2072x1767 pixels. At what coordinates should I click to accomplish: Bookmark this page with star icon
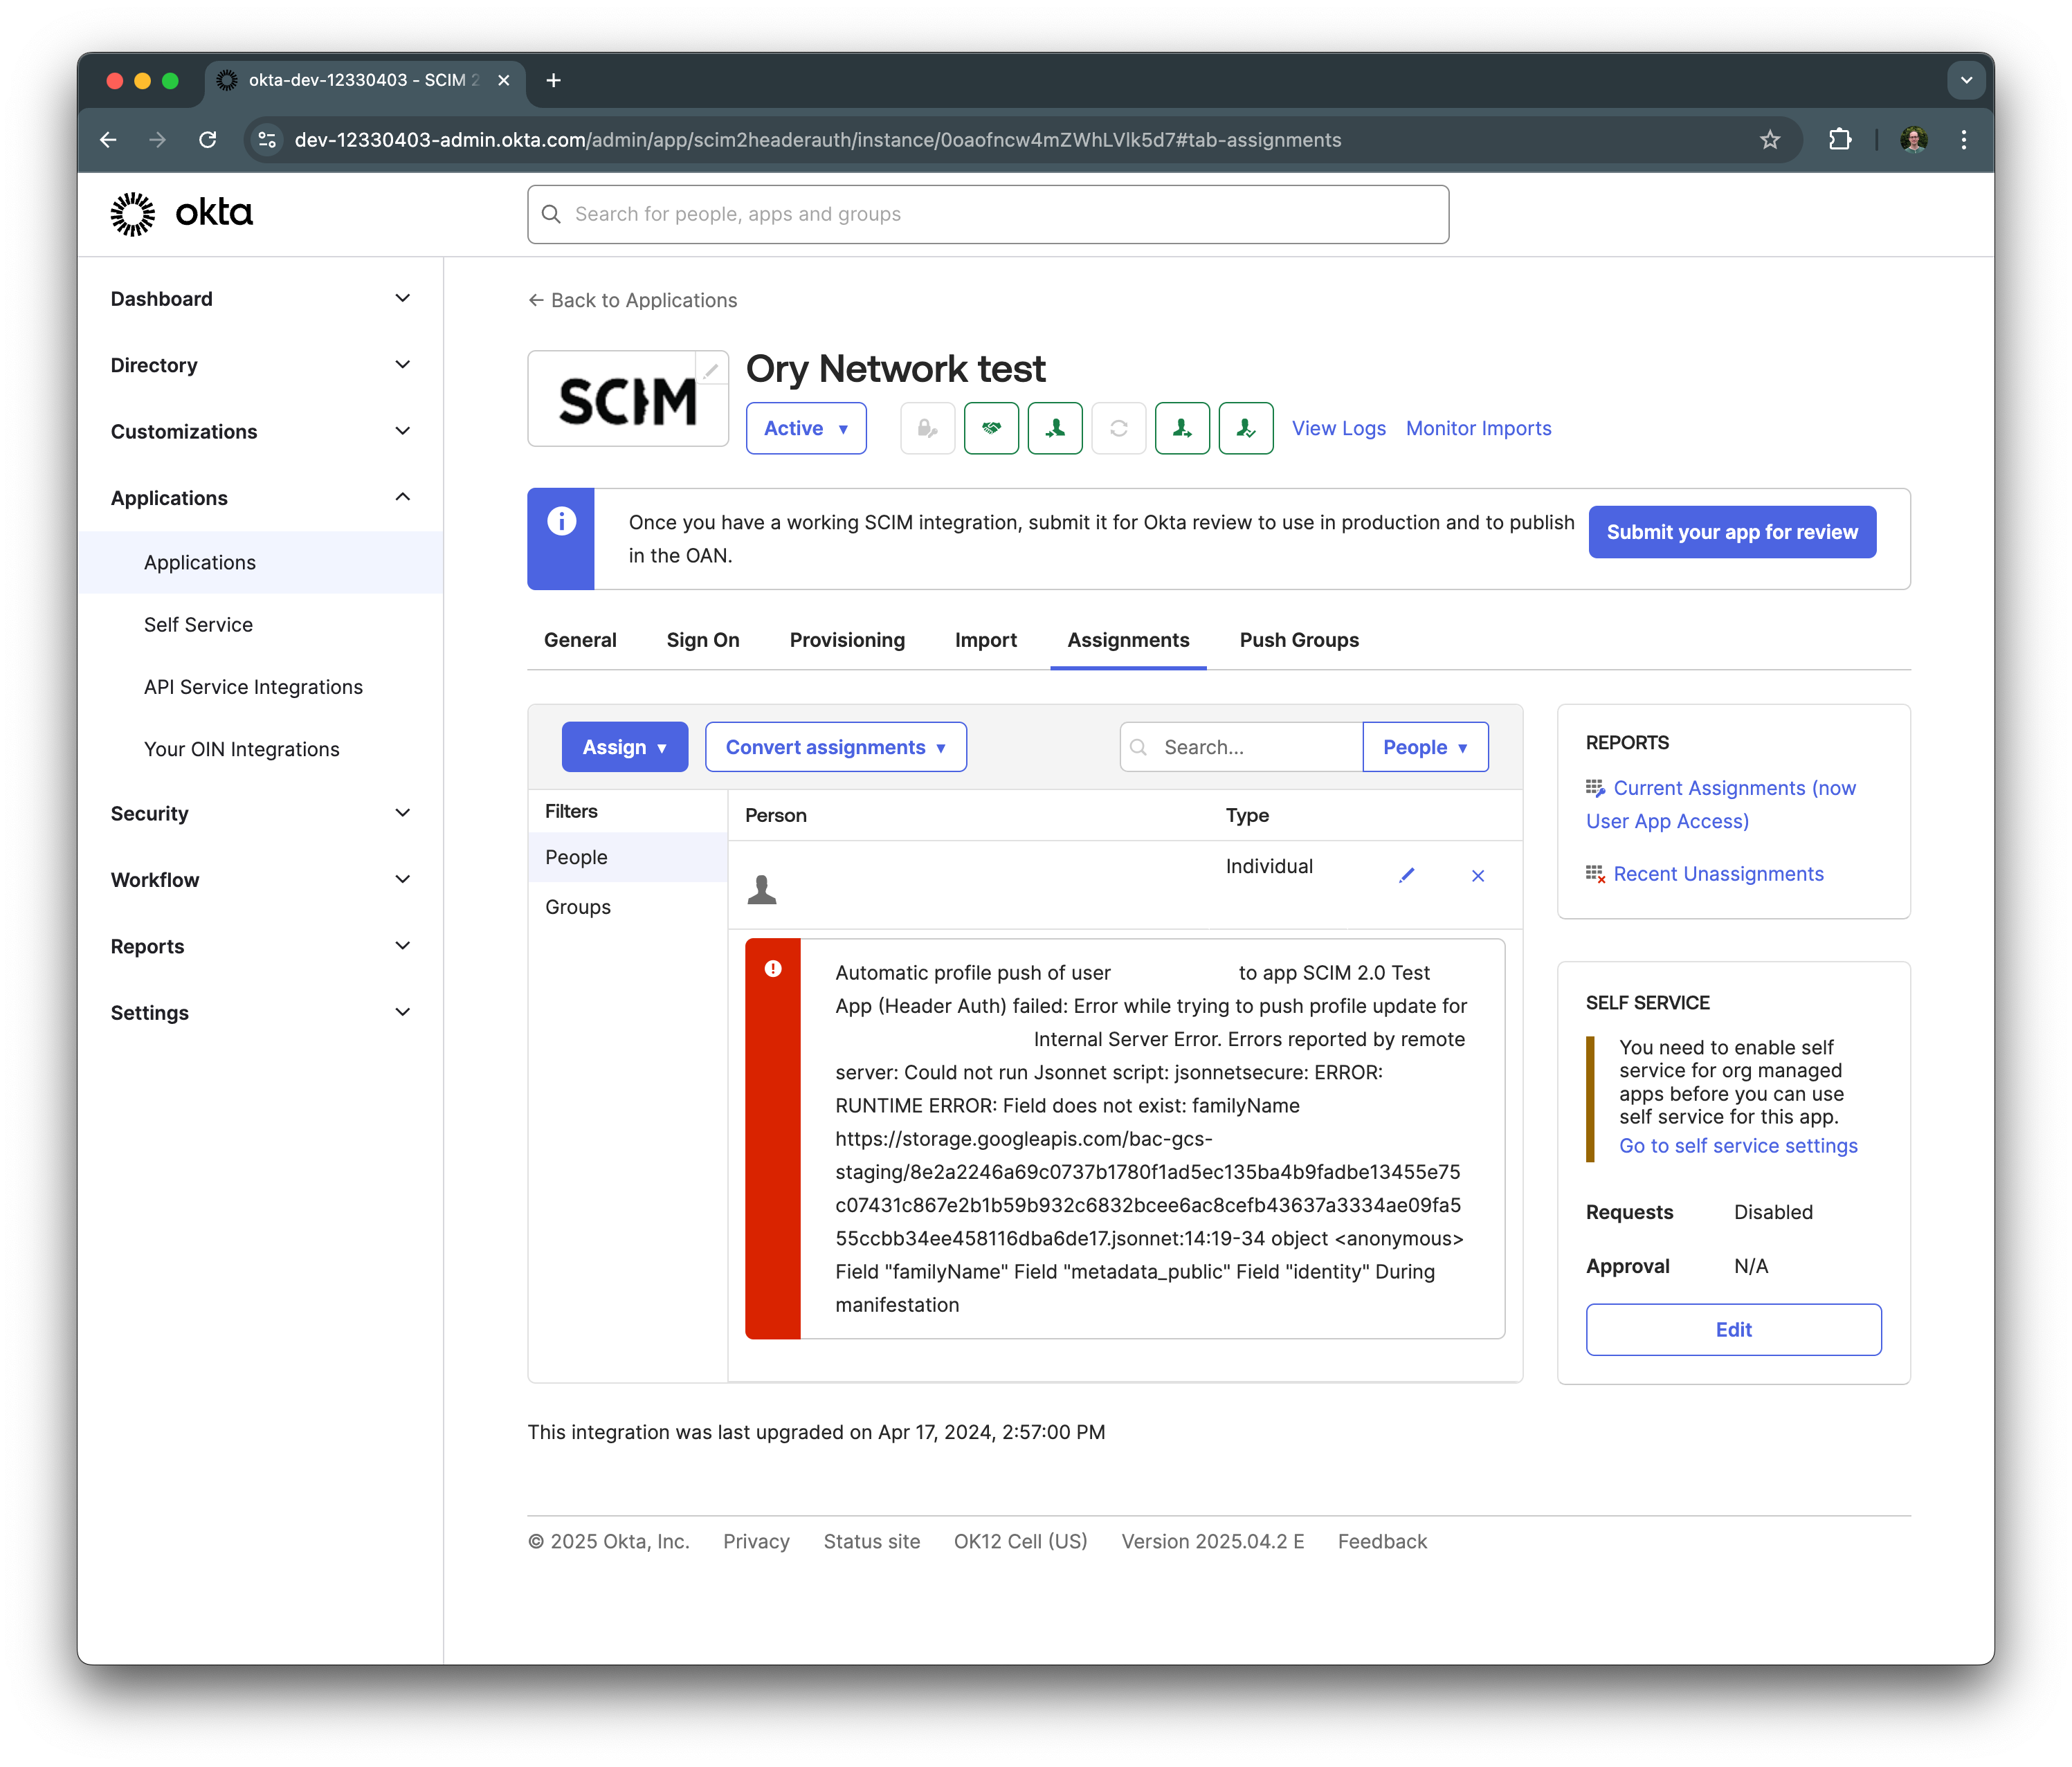tap(1769, 140)
